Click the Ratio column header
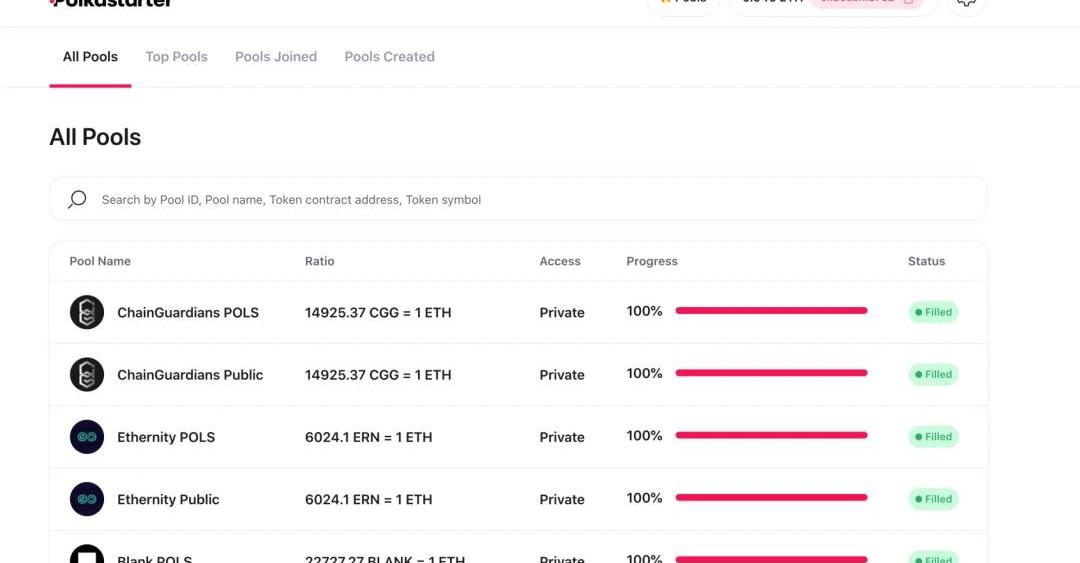 tap(319, 261)
